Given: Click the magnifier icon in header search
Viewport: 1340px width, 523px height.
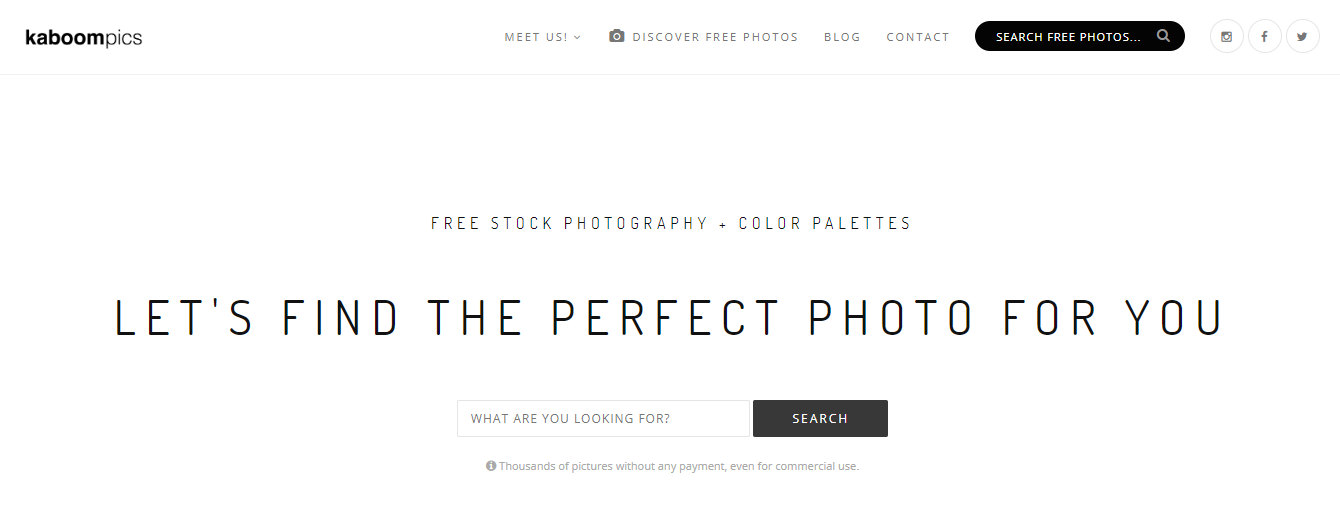Looking at the screenshot, I should coord(1163,36).
